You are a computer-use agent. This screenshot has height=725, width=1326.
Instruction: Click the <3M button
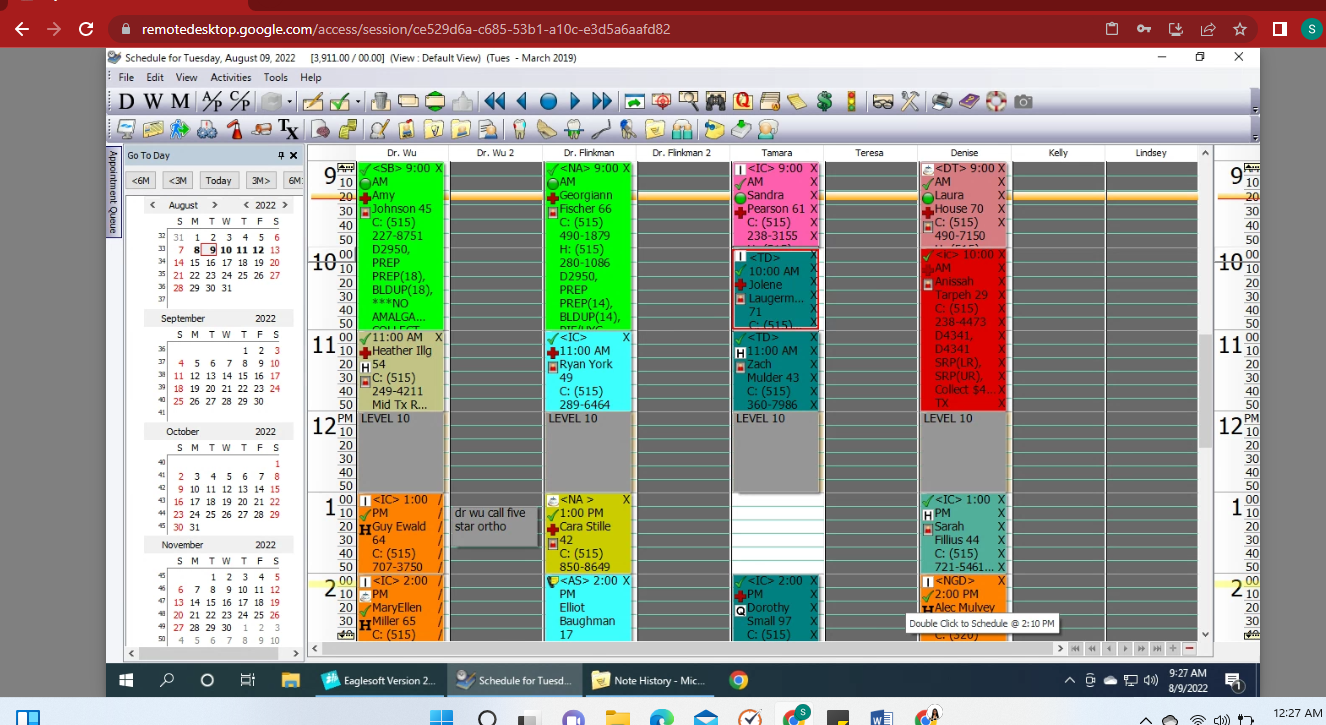[x=179, y=181]
